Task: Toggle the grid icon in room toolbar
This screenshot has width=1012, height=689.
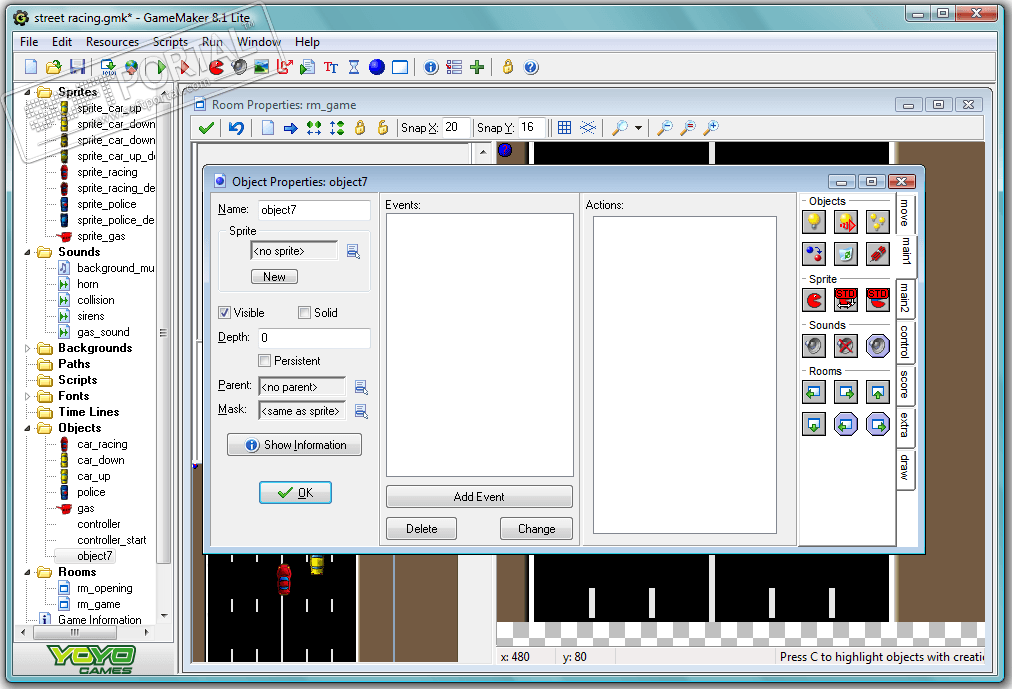Action: [x=564, y=128]
